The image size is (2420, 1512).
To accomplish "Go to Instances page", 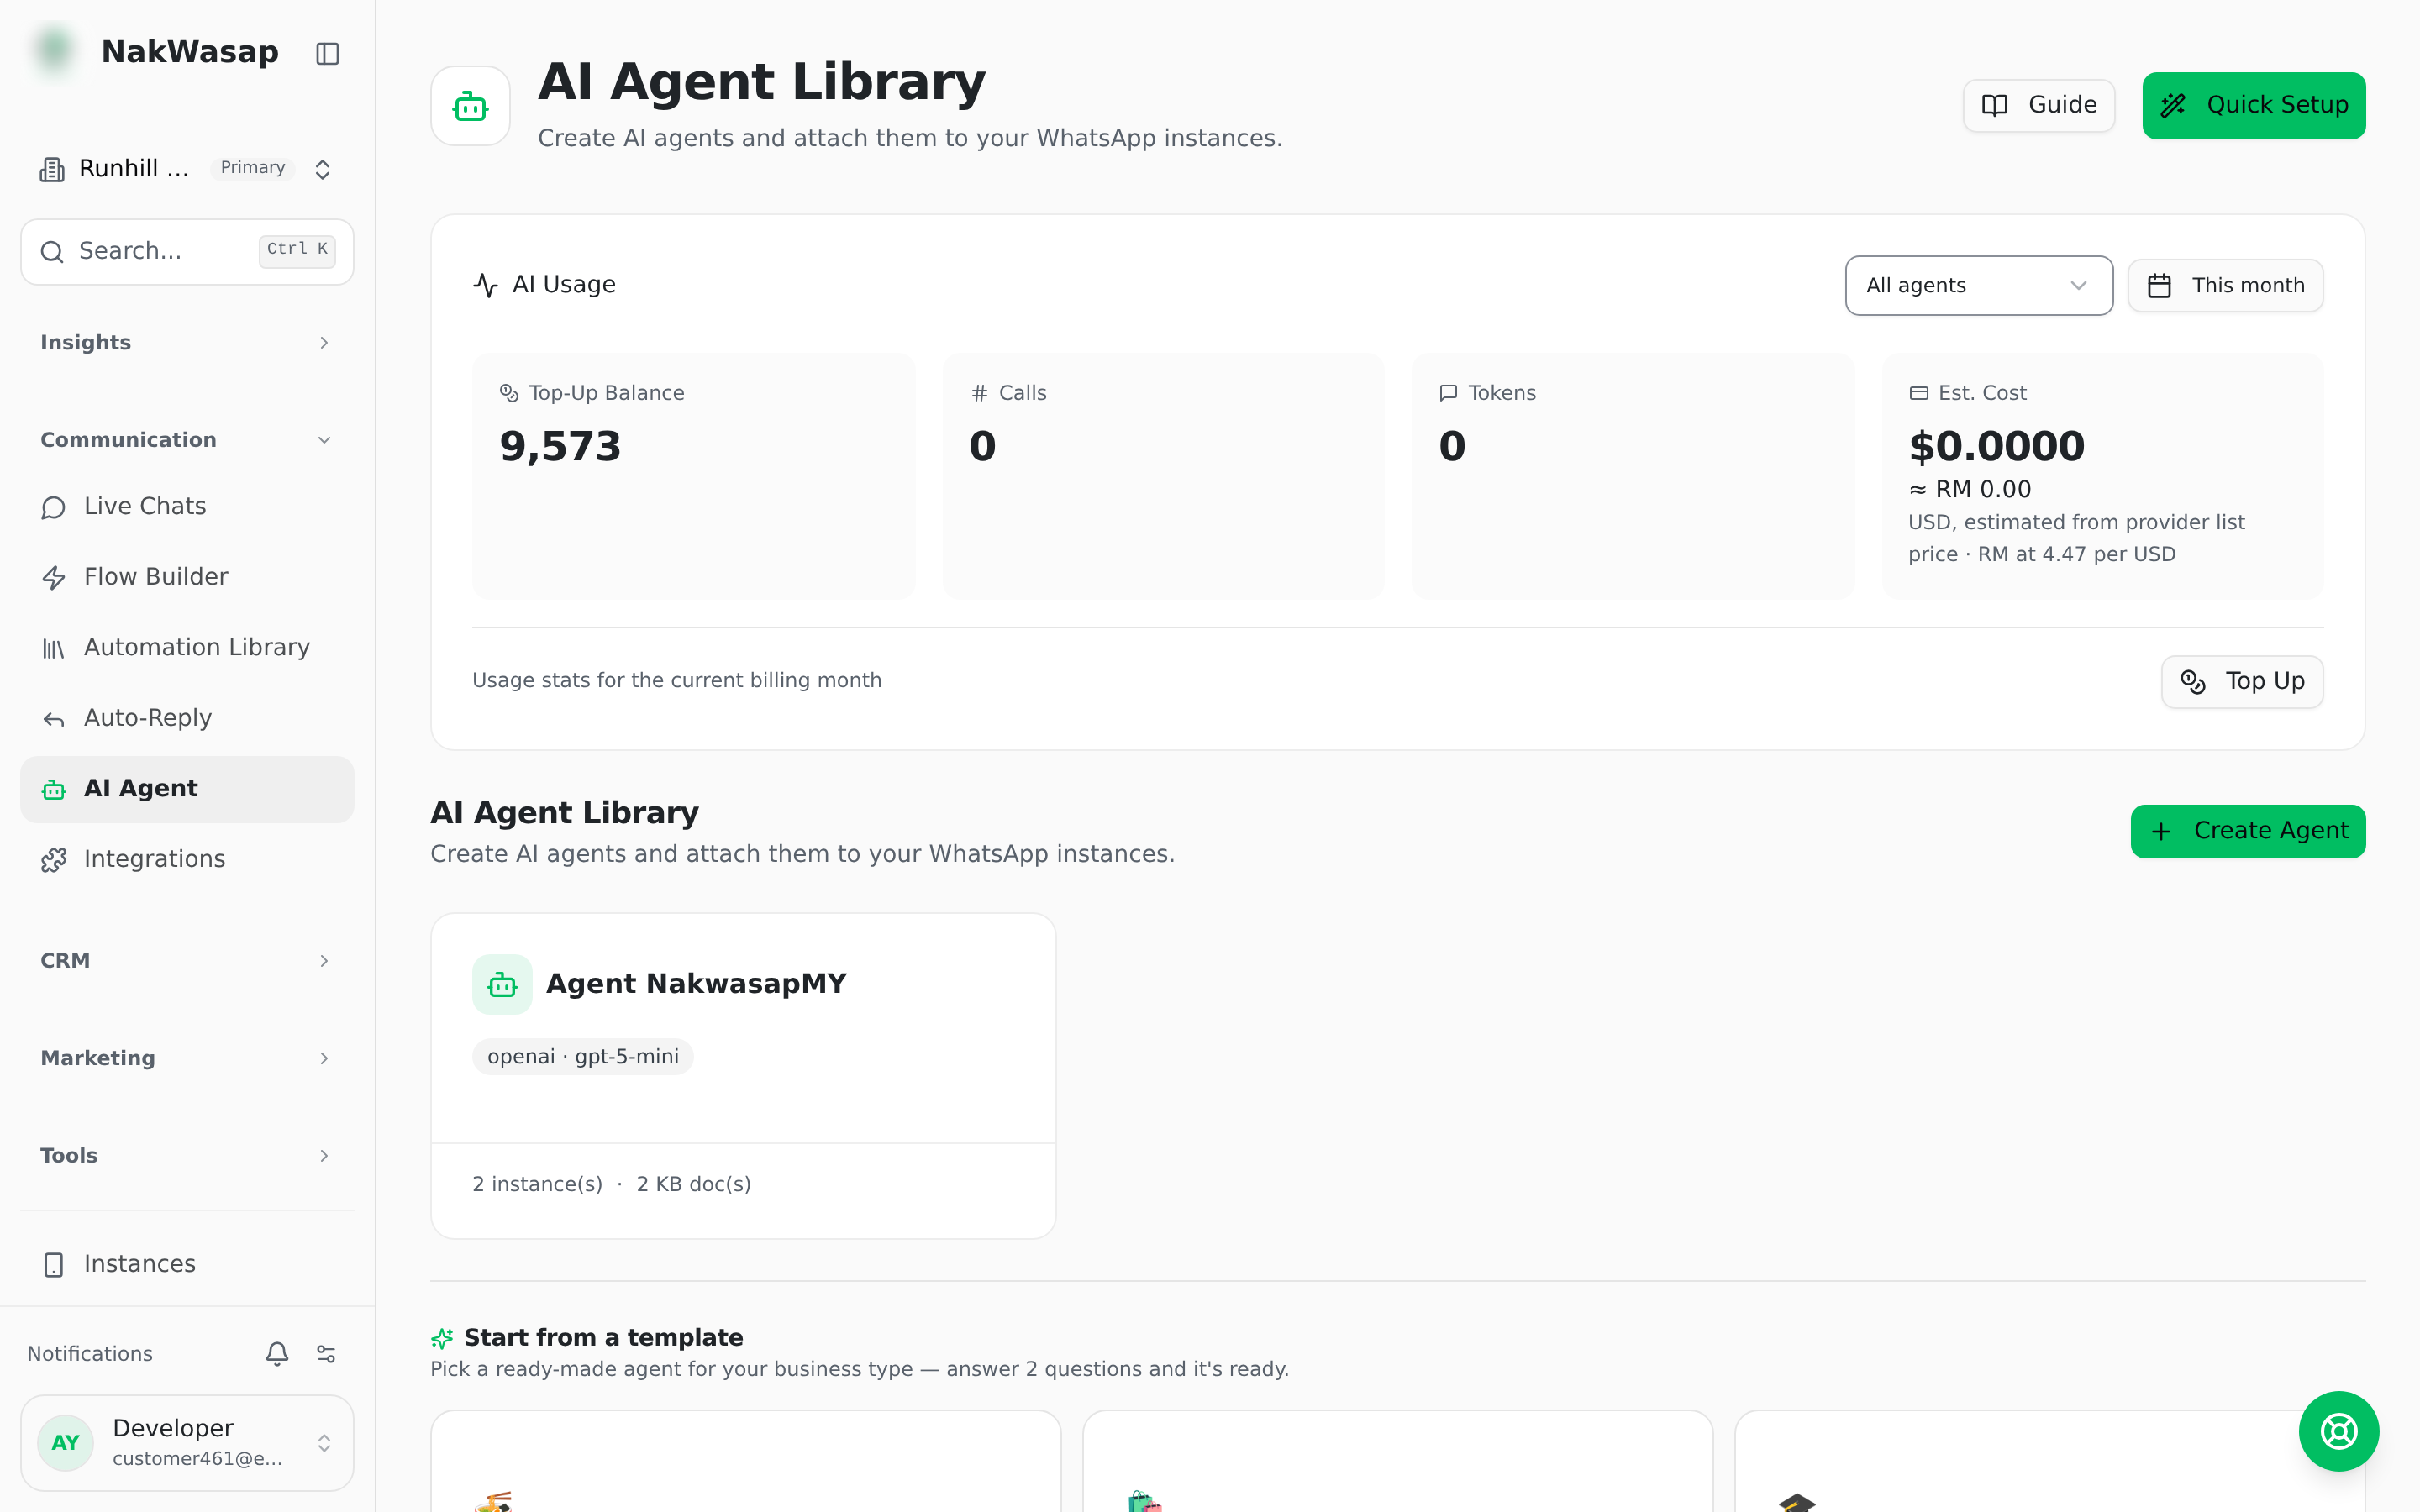I will click(187, 1264).
